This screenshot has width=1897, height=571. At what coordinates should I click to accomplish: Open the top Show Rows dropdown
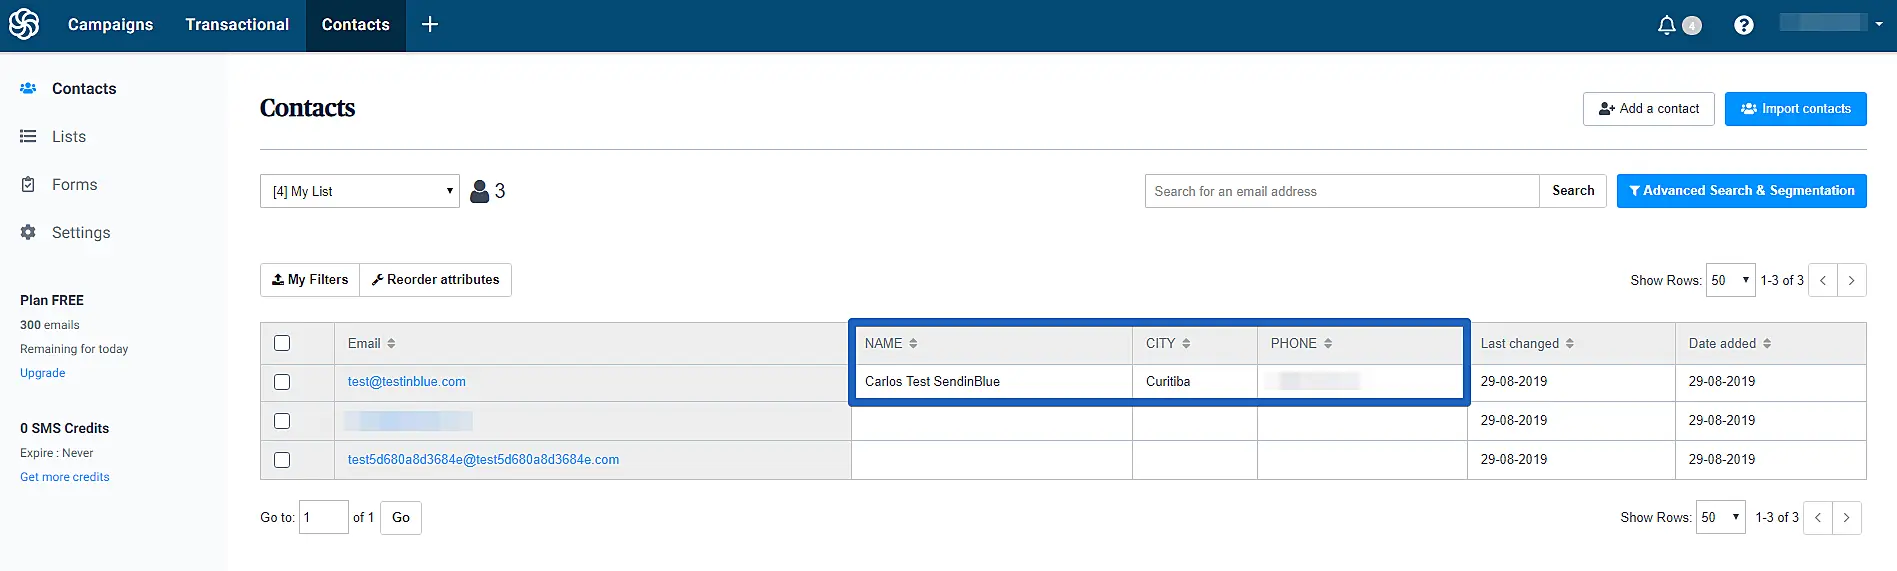[x=1730, y=280]
